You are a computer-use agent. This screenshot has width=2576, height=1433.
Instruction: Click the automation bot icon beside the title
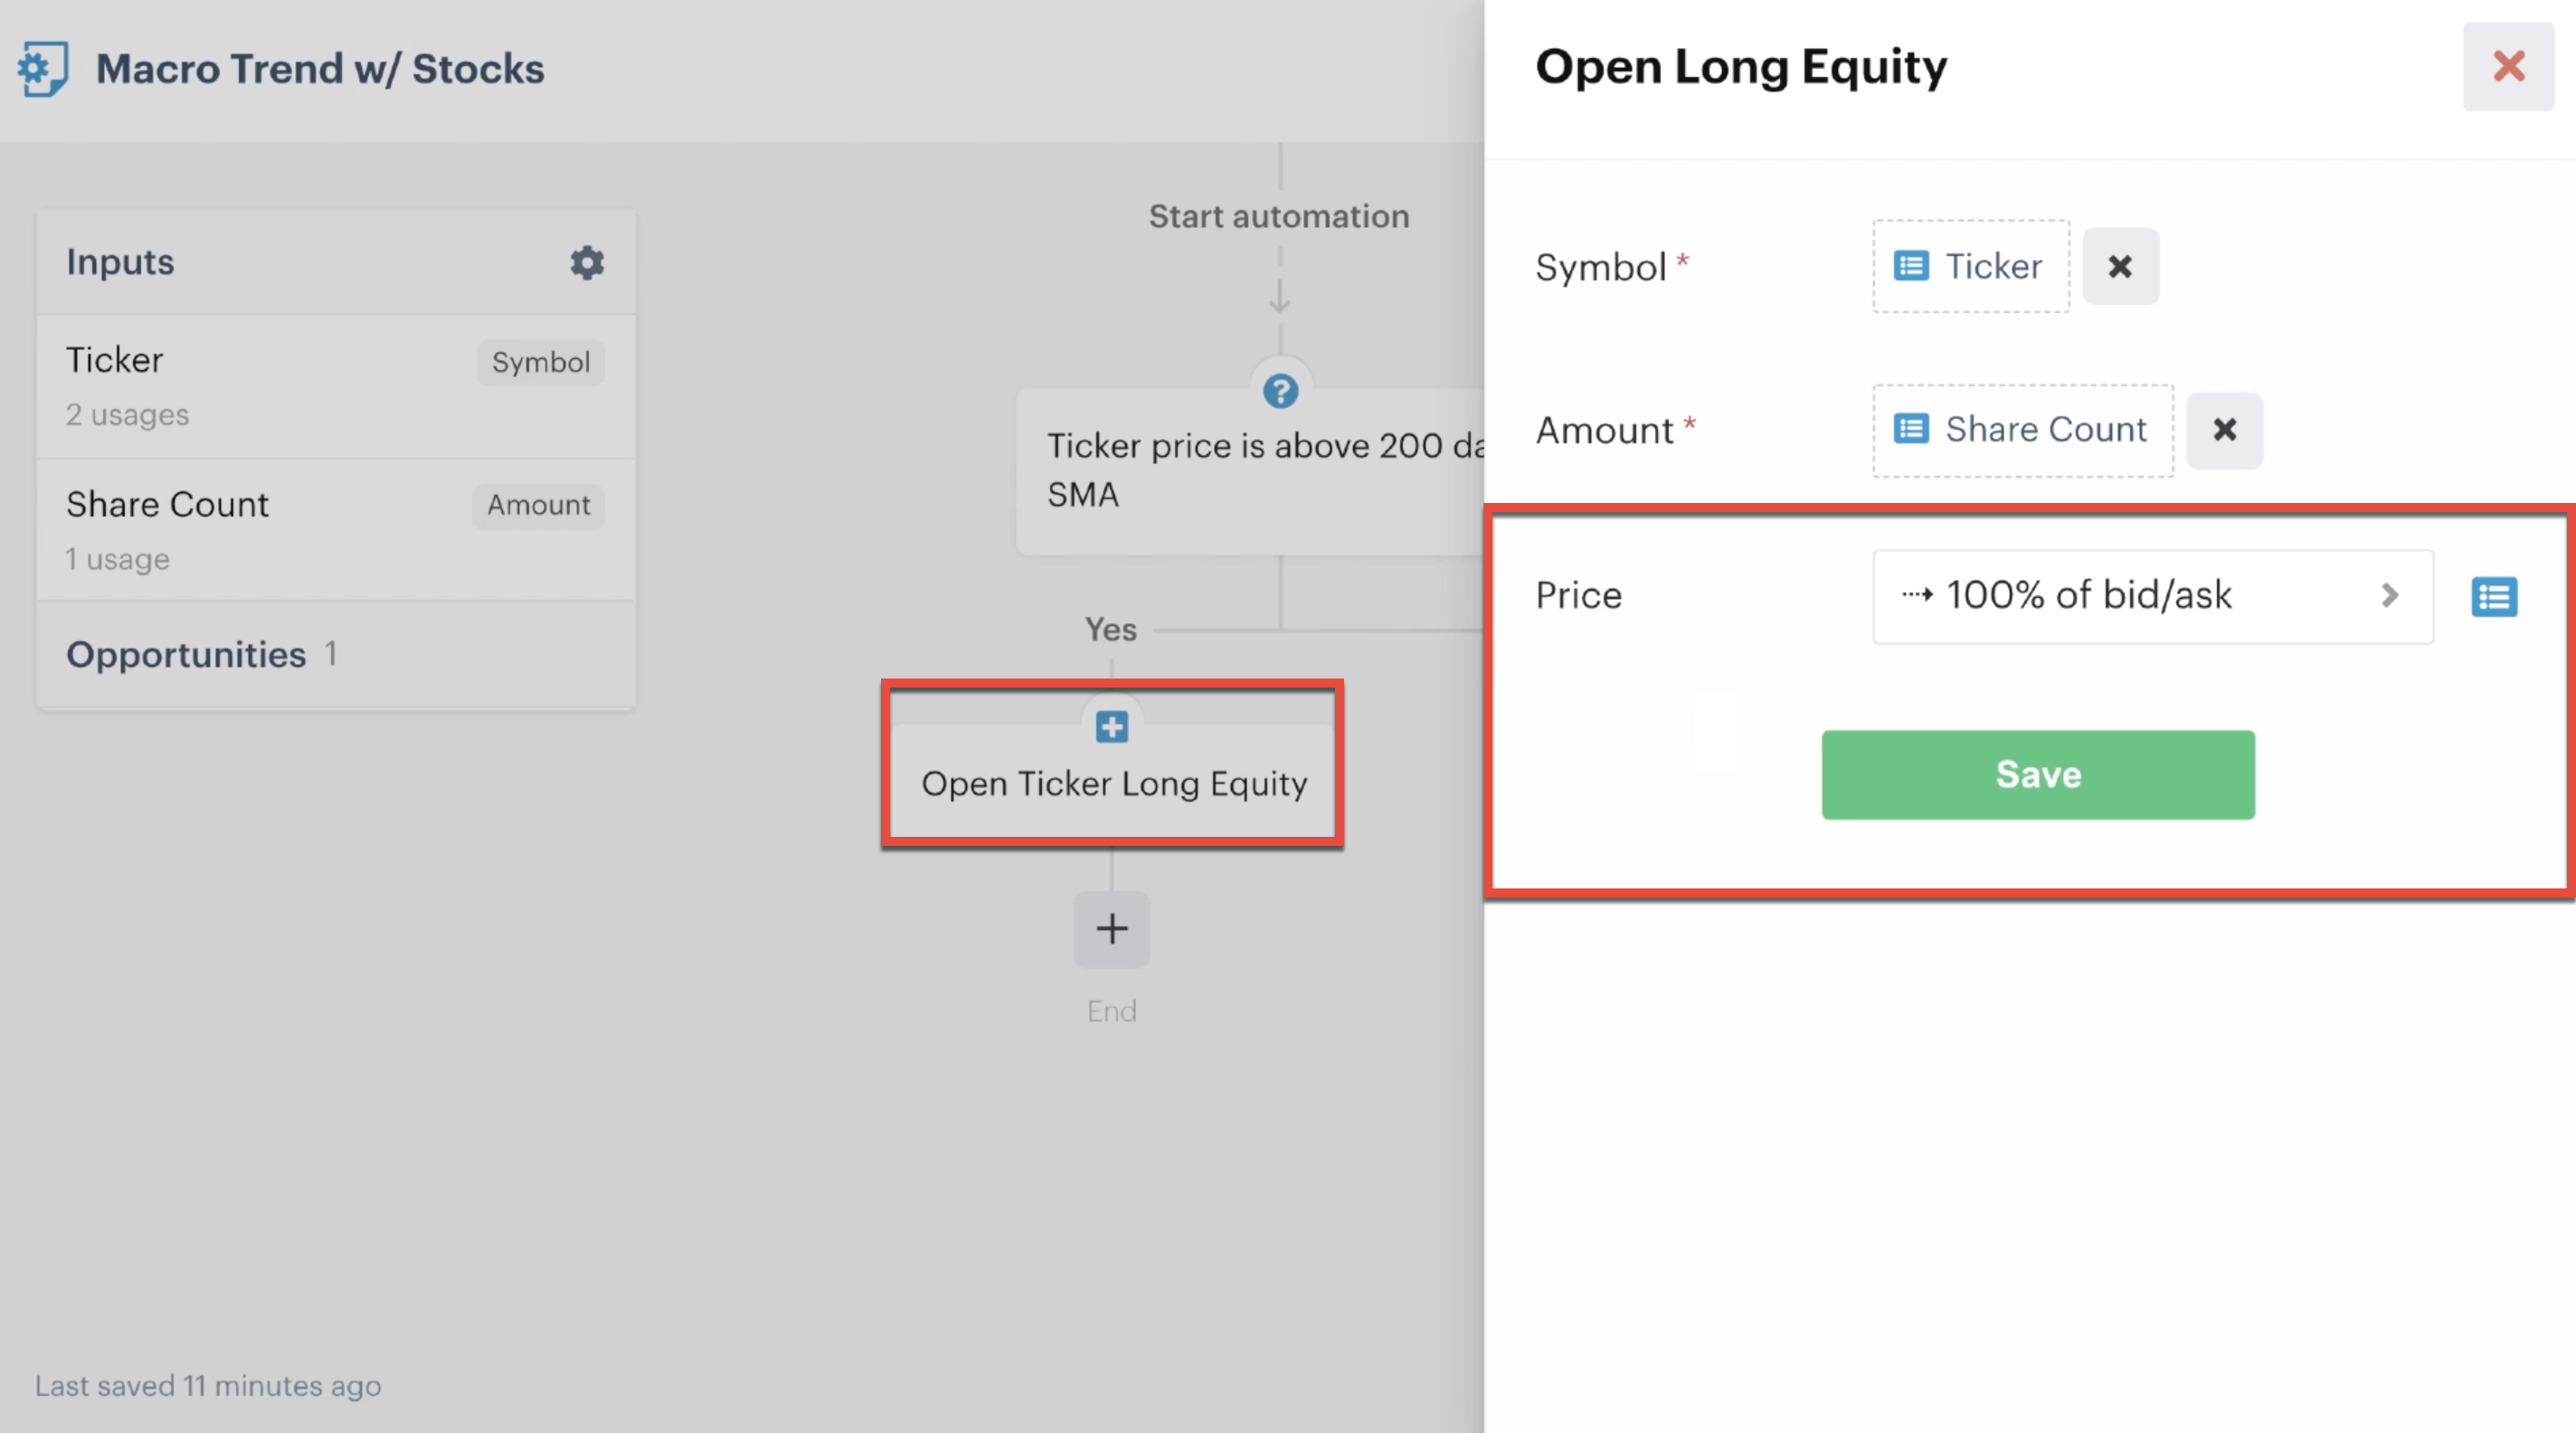[43, 68]
